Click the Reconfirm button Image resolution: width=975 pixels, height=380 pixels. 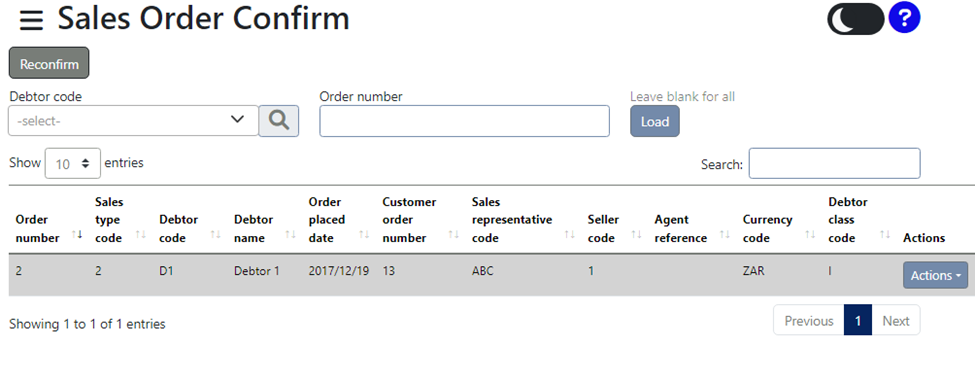tap(49, 63)
